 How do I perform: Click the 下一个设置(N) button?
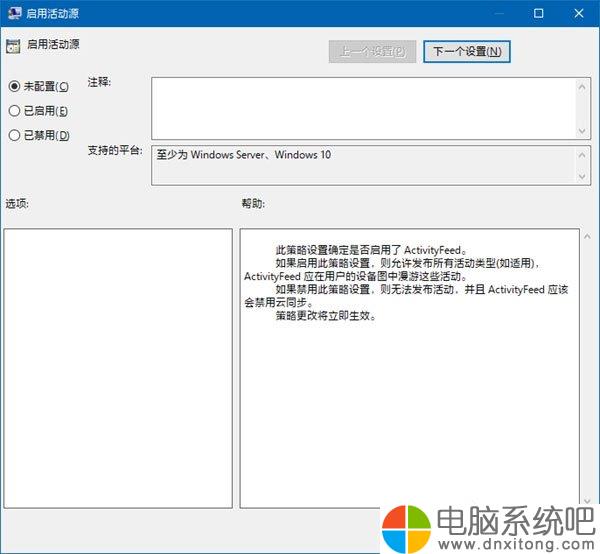467,51
